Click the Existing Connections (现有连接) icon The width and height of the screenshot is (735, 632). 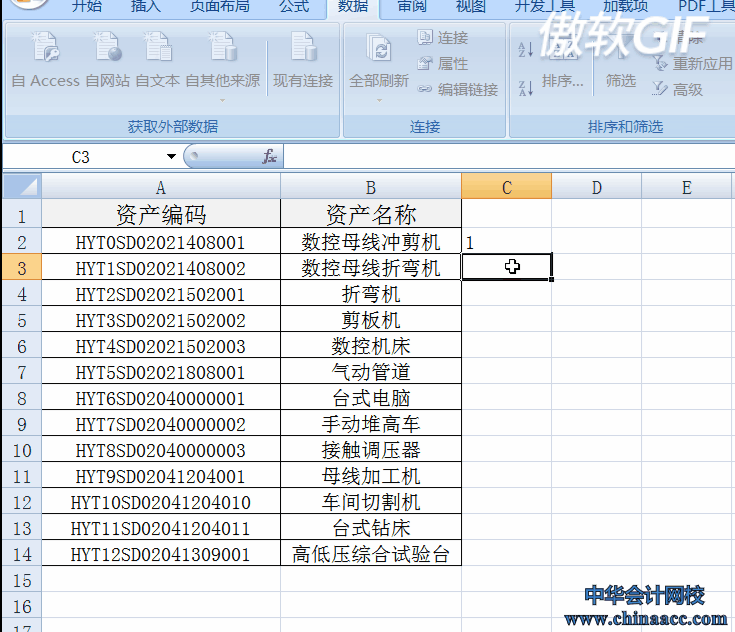303,46
